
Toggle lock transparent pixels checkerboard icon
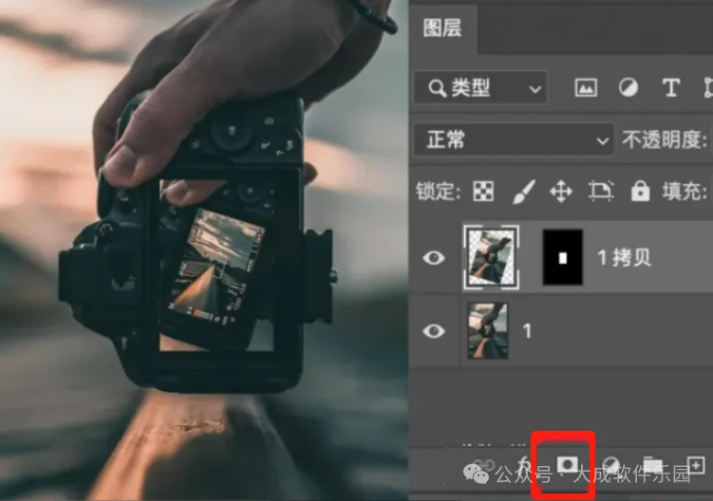(x=482, y=190)
